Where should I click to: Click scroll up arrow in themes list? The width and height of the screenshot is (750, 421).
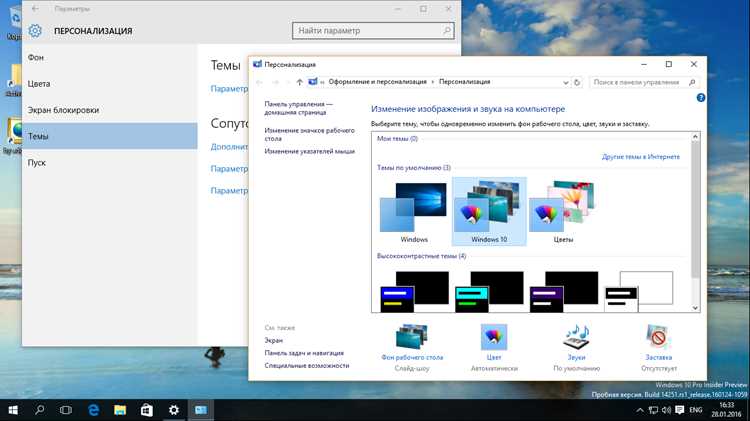(695, 137)
